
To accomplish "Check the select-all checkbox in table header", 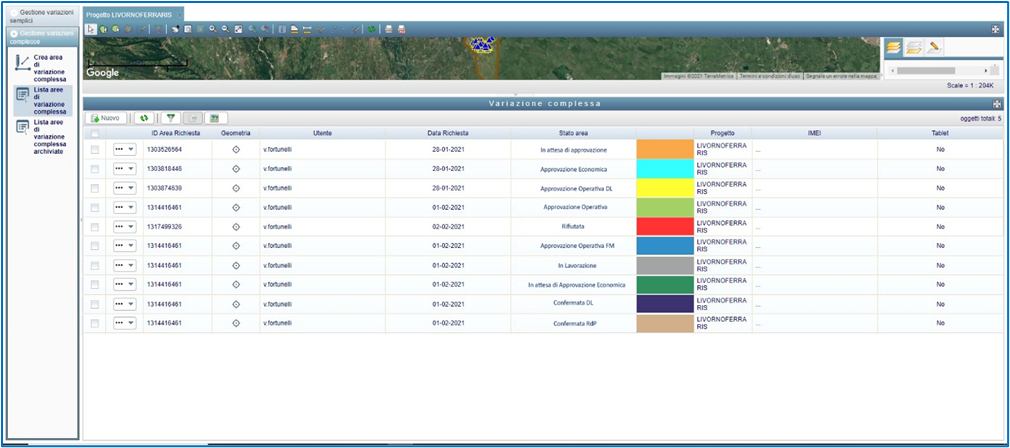I will point(95,132).
